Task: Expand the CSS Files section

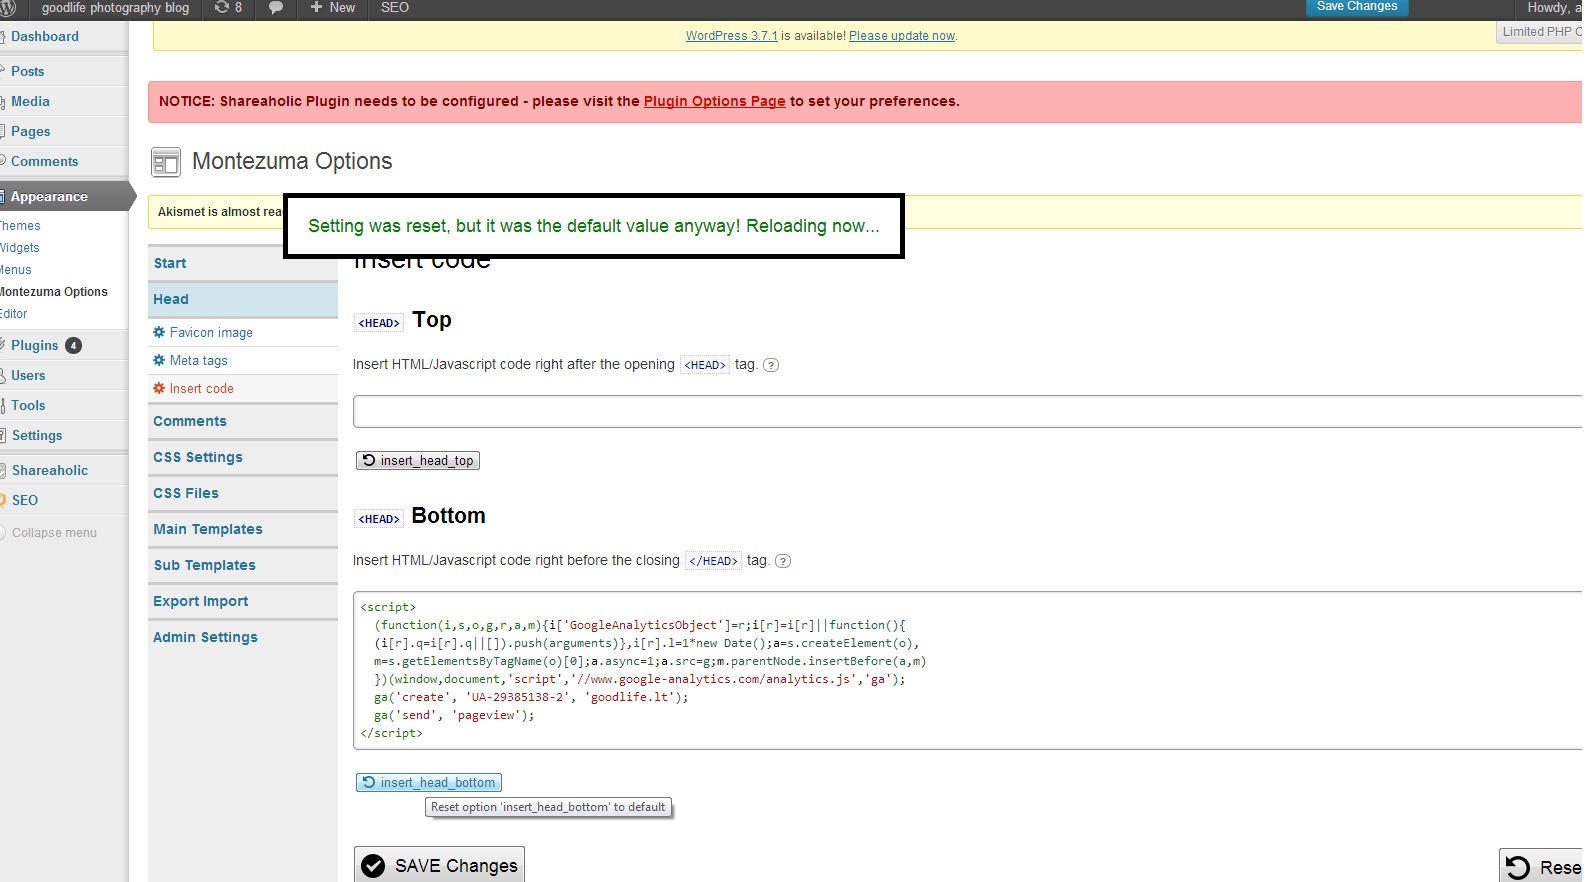Action: click(x=243, y=493)
